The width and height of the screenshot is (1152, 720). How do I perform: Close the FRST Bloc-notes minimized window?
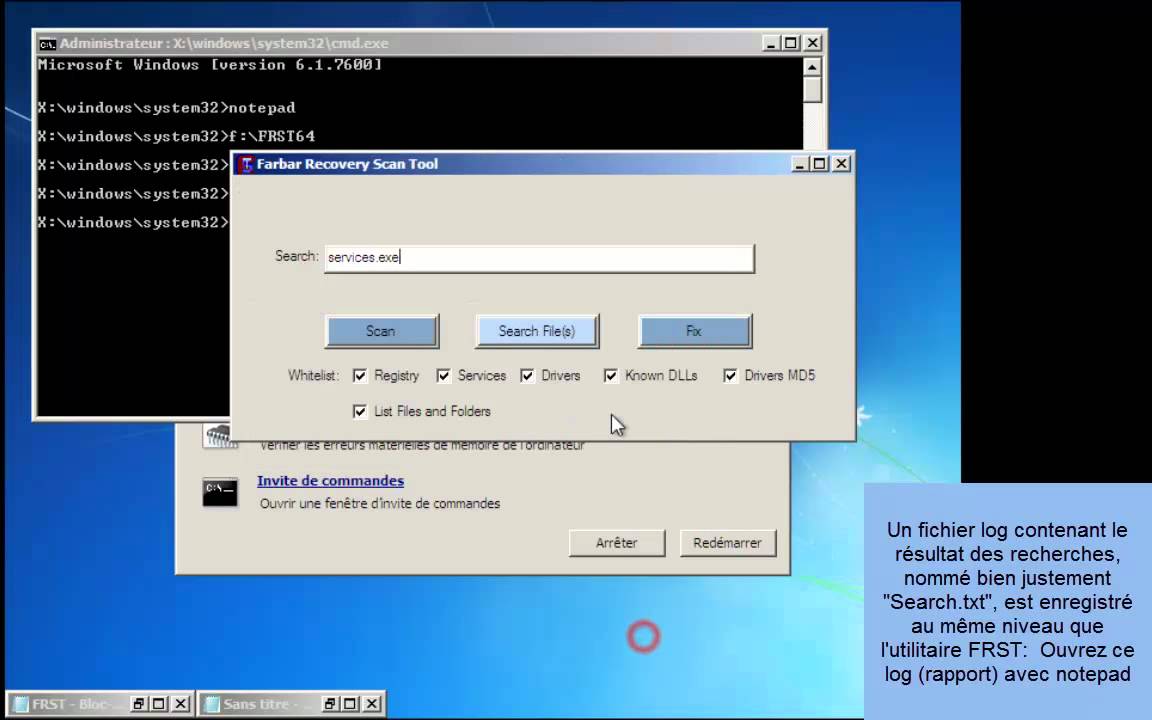[x=181, y=704]
